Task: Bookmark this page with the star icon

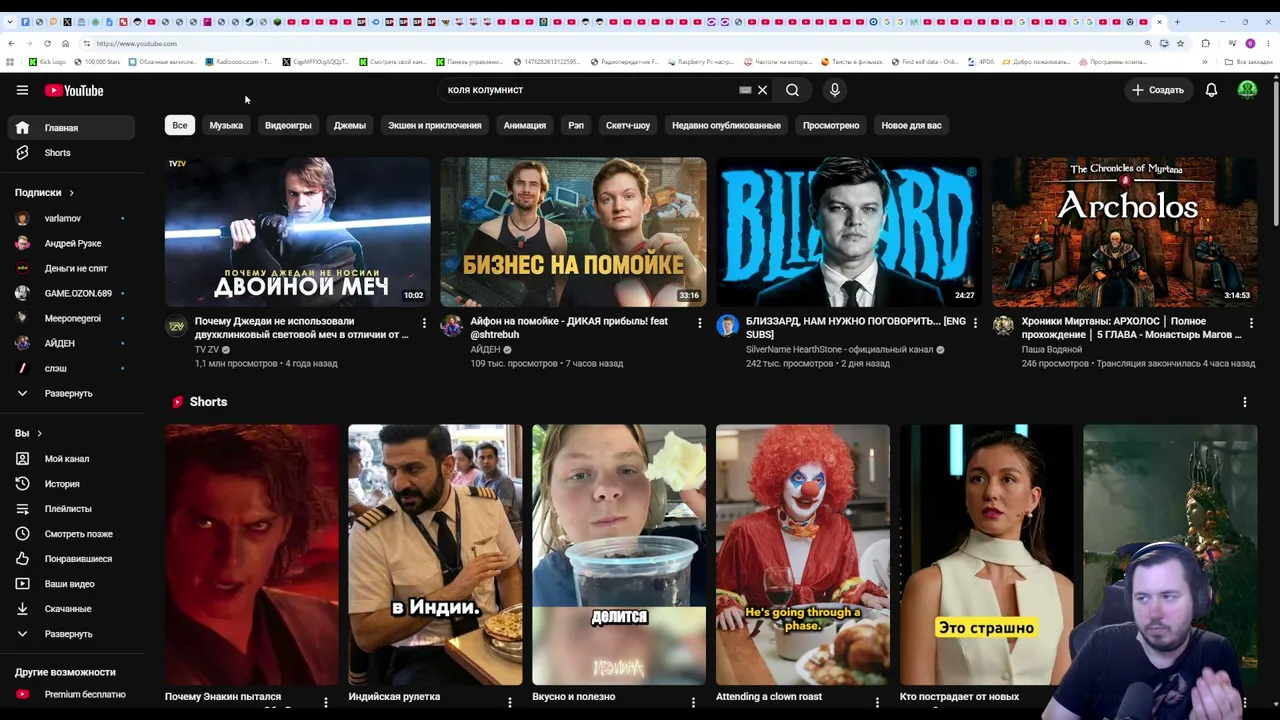Action: pyautogui.click(x=1180, y=43)
